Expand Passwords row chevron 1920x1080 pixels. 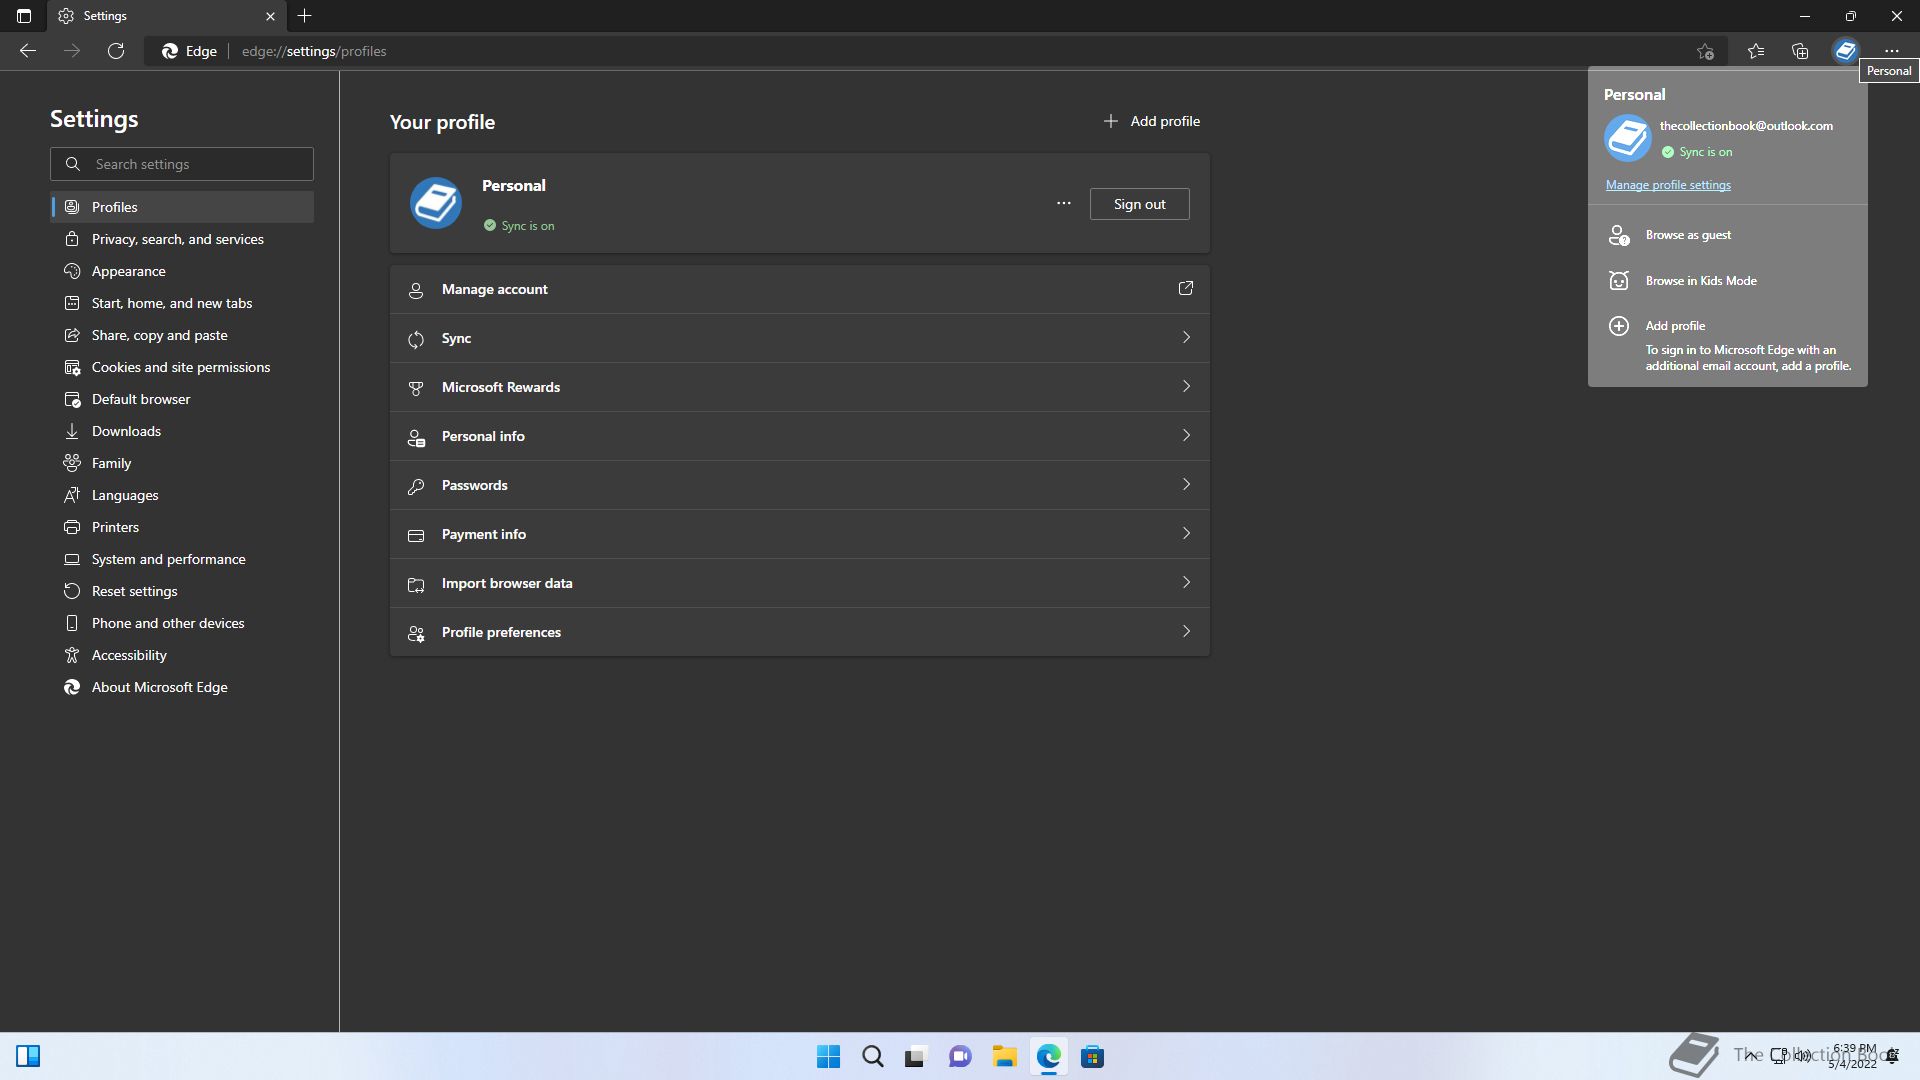tap(1186, 485)
